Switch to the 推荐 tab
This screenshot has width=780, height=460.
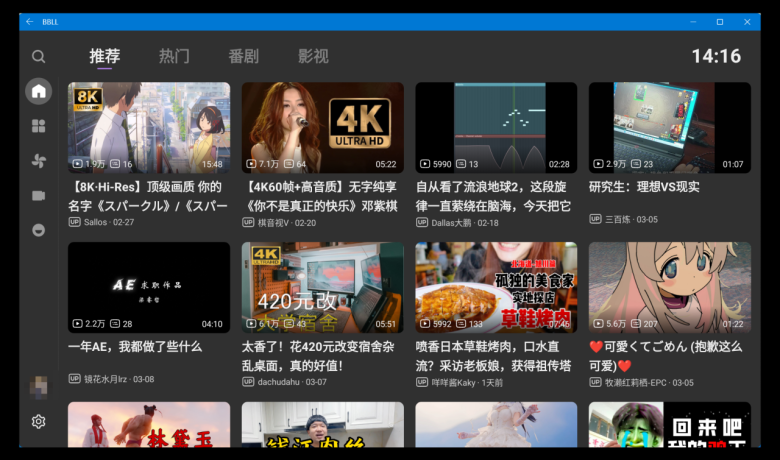104,57
